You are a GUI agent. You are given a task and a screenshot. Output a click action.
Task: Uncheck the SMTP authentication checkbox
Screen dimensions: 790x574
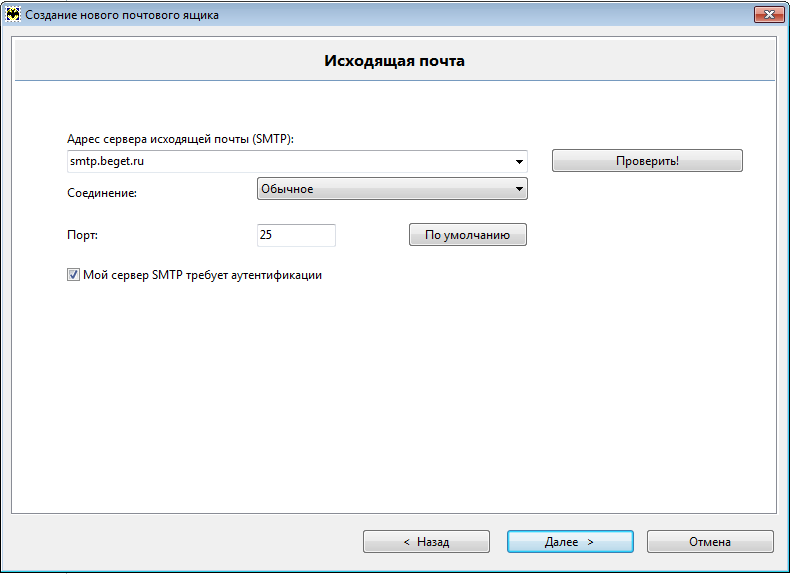tap(73, 275)
